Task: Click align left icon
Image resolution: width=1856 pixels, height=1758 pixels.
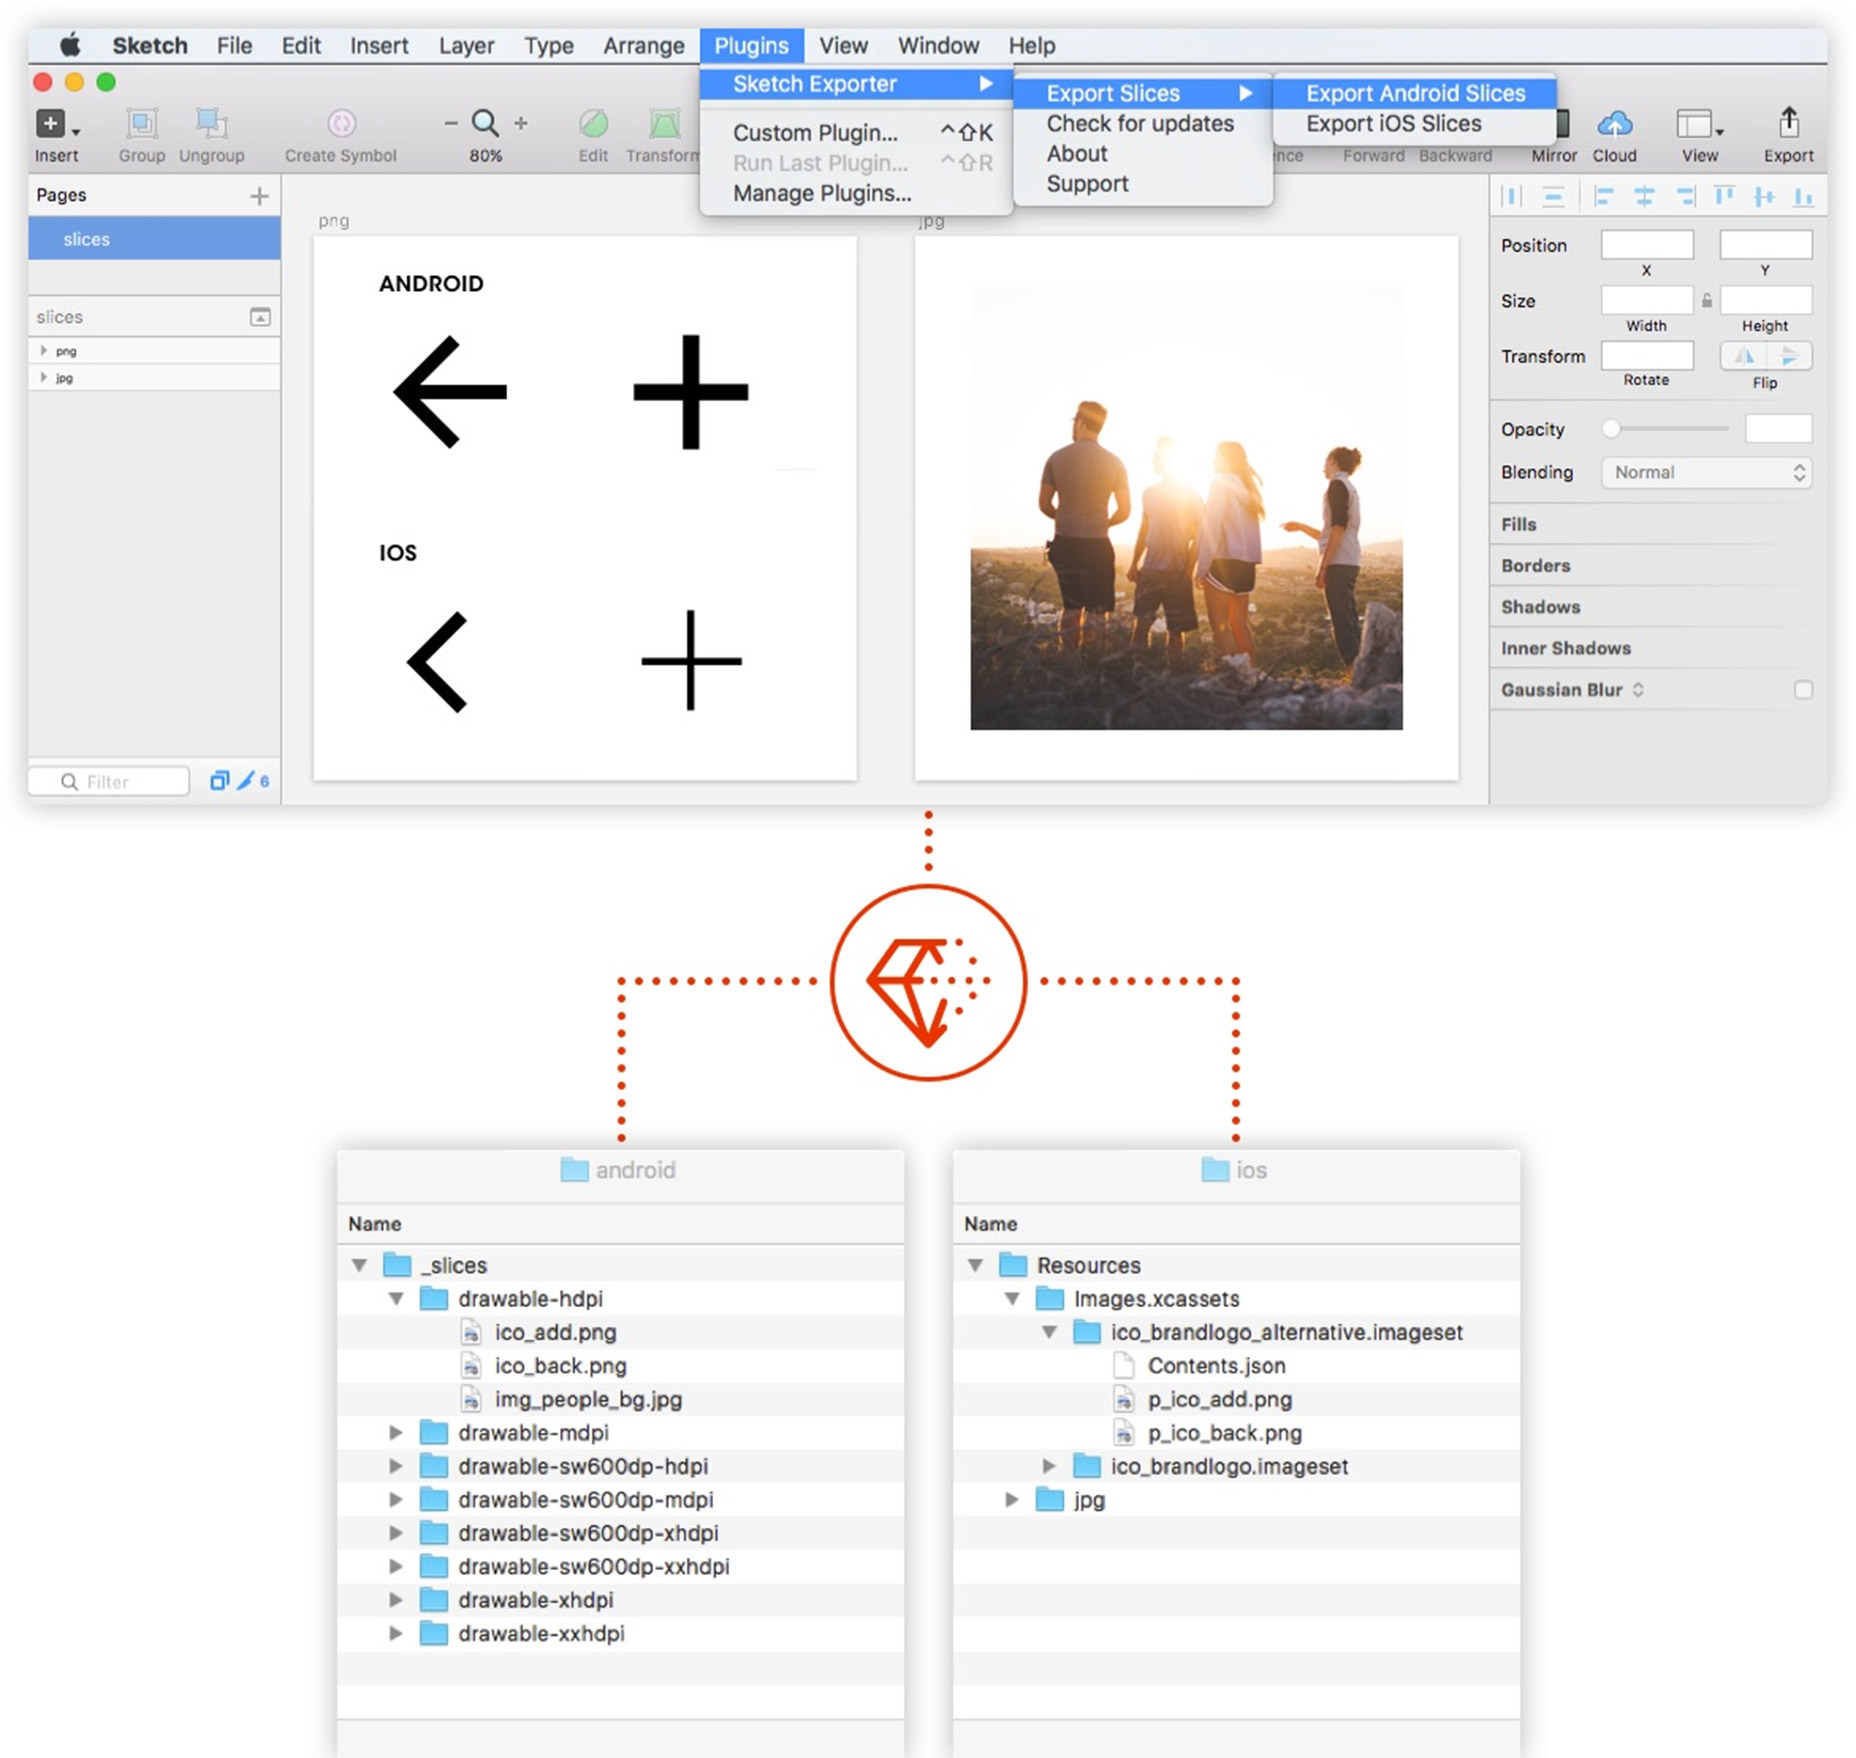Action: 1604,196
